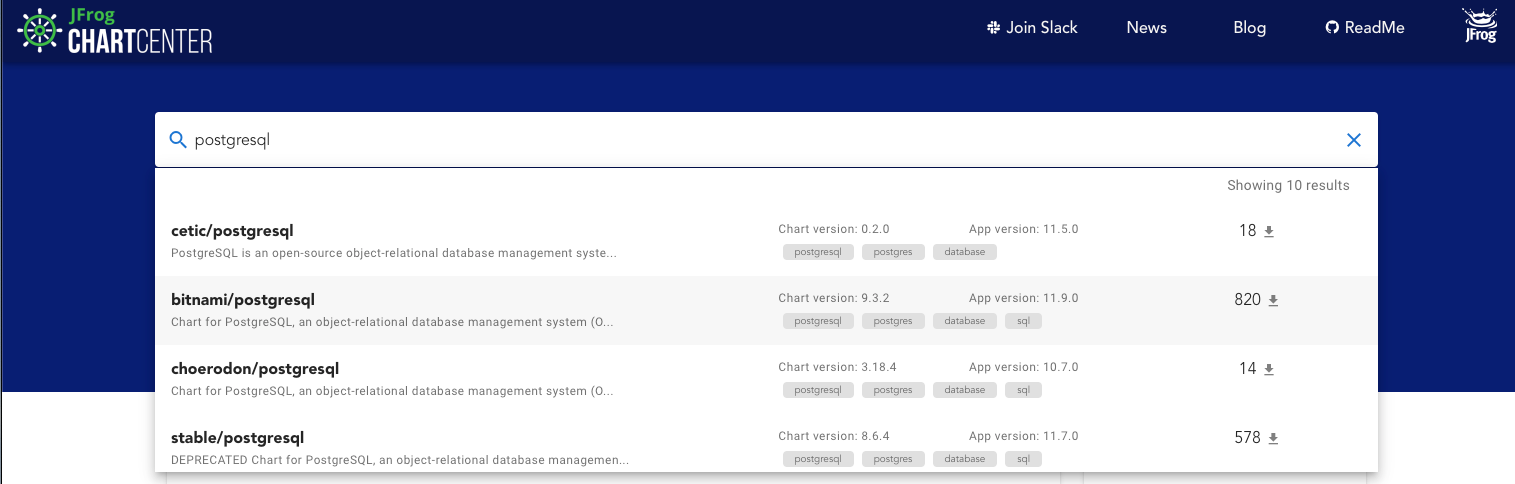Click download icon for bitnami/postgresql

1273,300
